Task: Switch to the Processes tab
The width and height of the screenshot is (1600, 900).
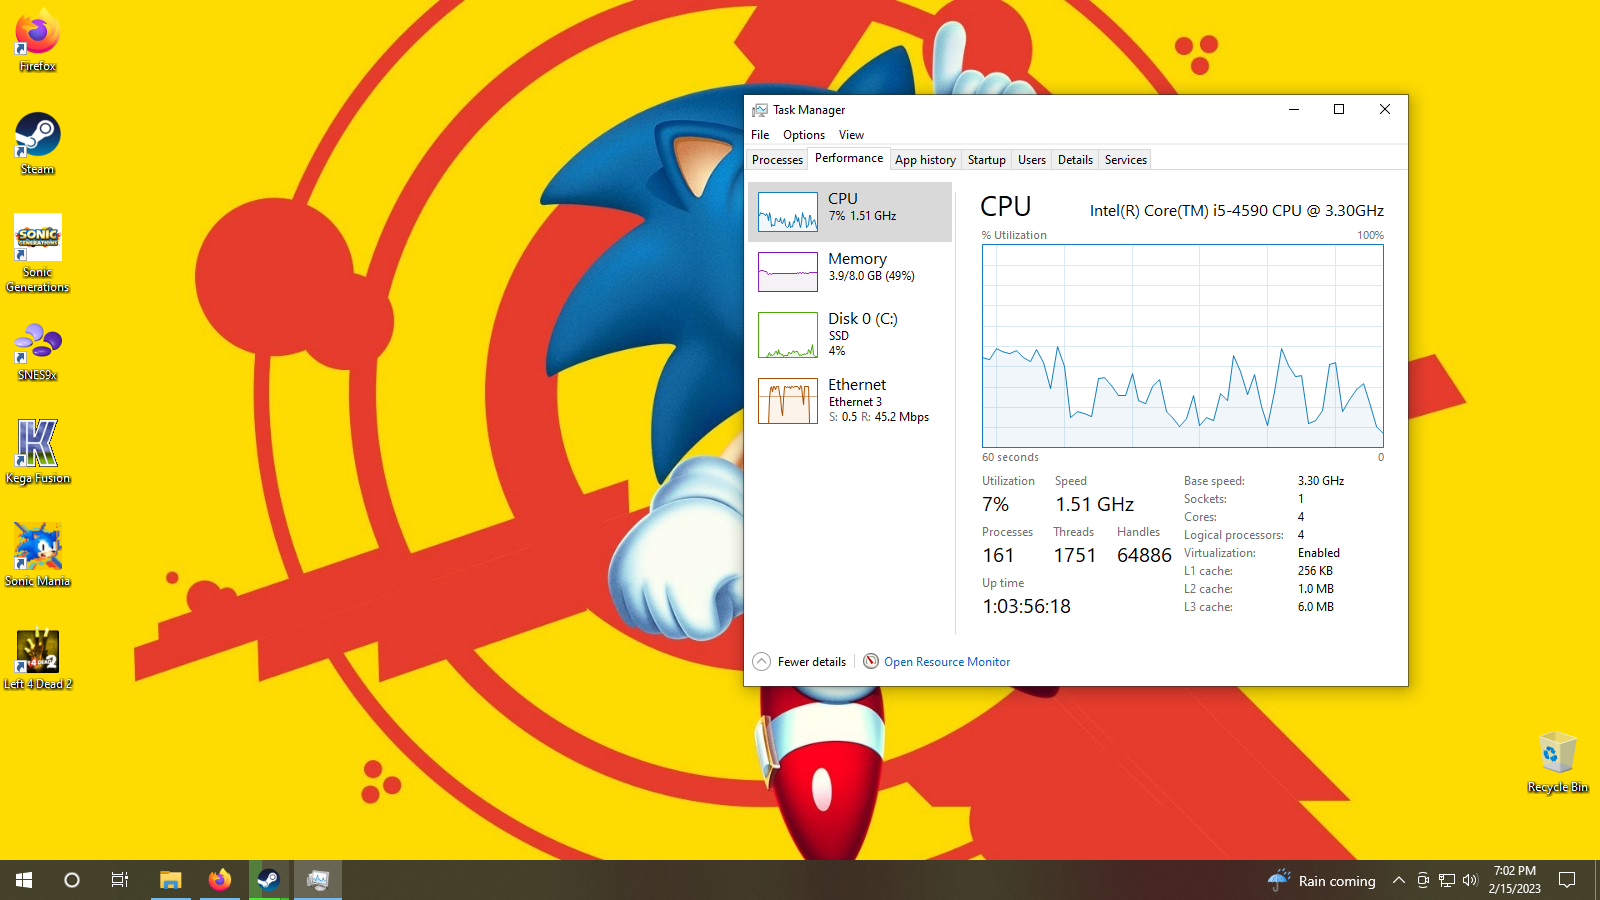Action: coord(777,160)
